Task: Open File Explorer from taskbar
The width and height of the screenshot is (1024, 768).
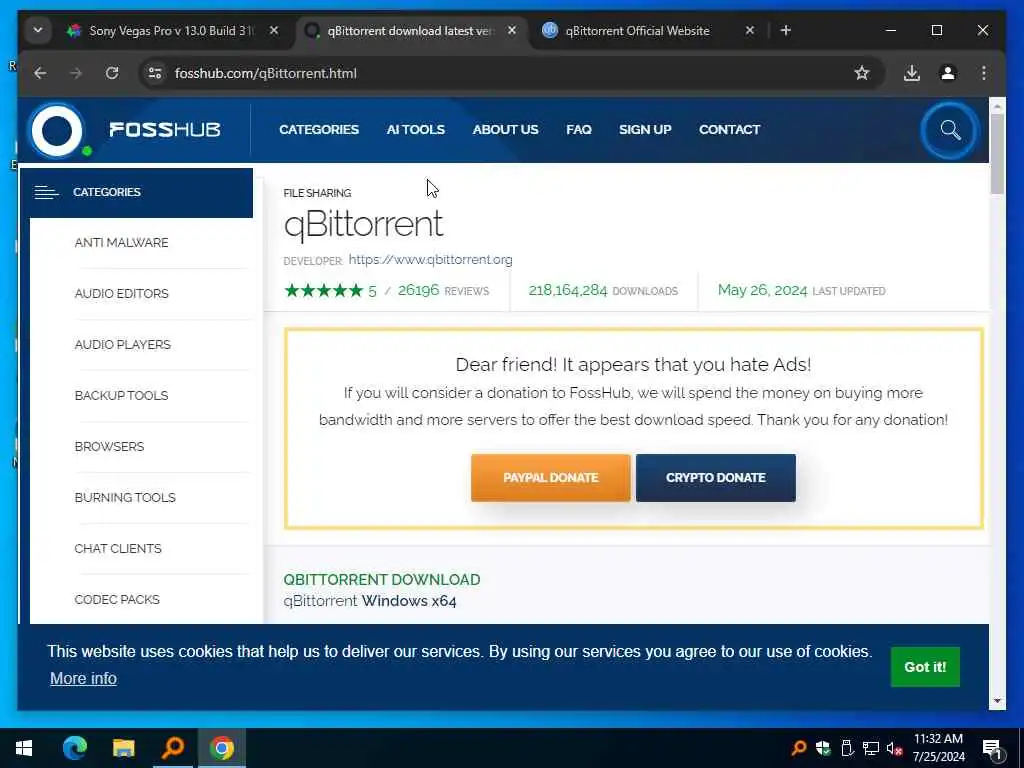Action: [123, 748]
